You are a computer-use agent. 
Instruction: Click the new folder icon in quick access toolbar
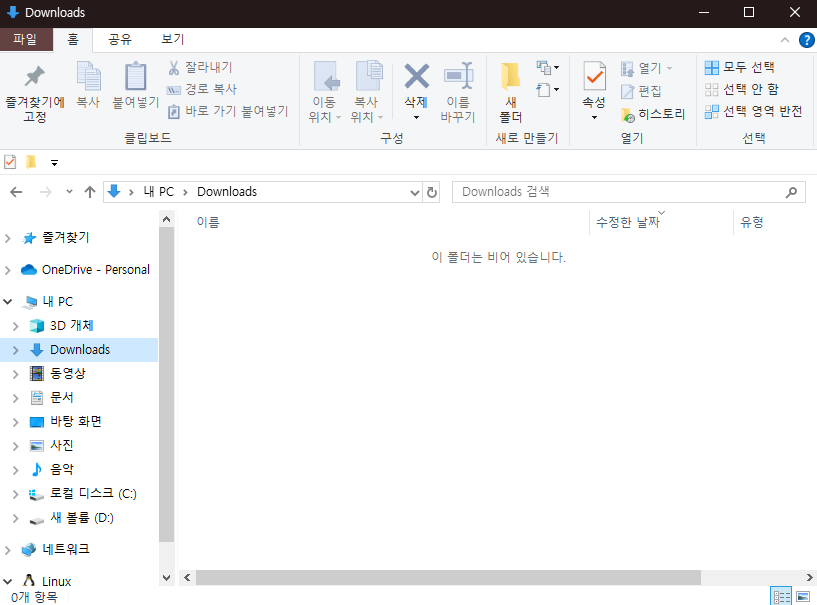(x=31, y=162)
